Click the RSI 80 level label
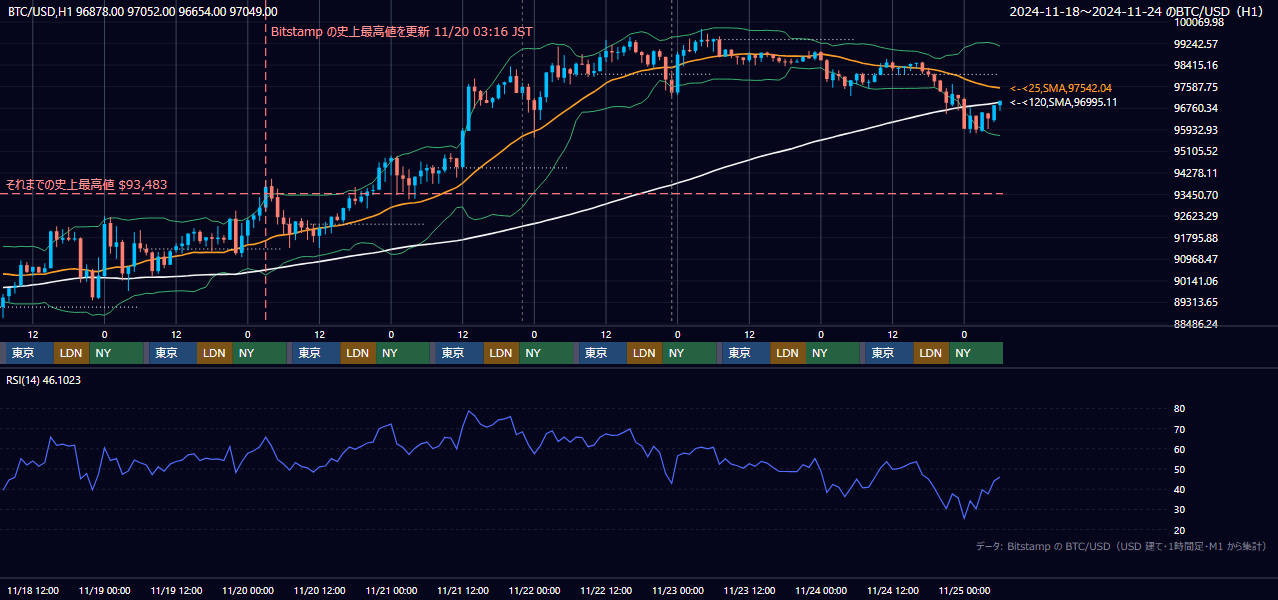The width and height of the screenshot is (1278, 600). point(1179,409)
